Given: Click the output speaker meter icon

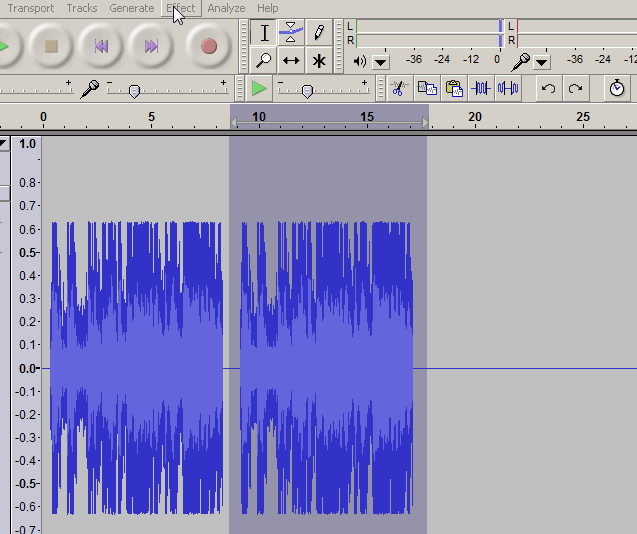Looking at the screenshot, I should pos(360,61).
